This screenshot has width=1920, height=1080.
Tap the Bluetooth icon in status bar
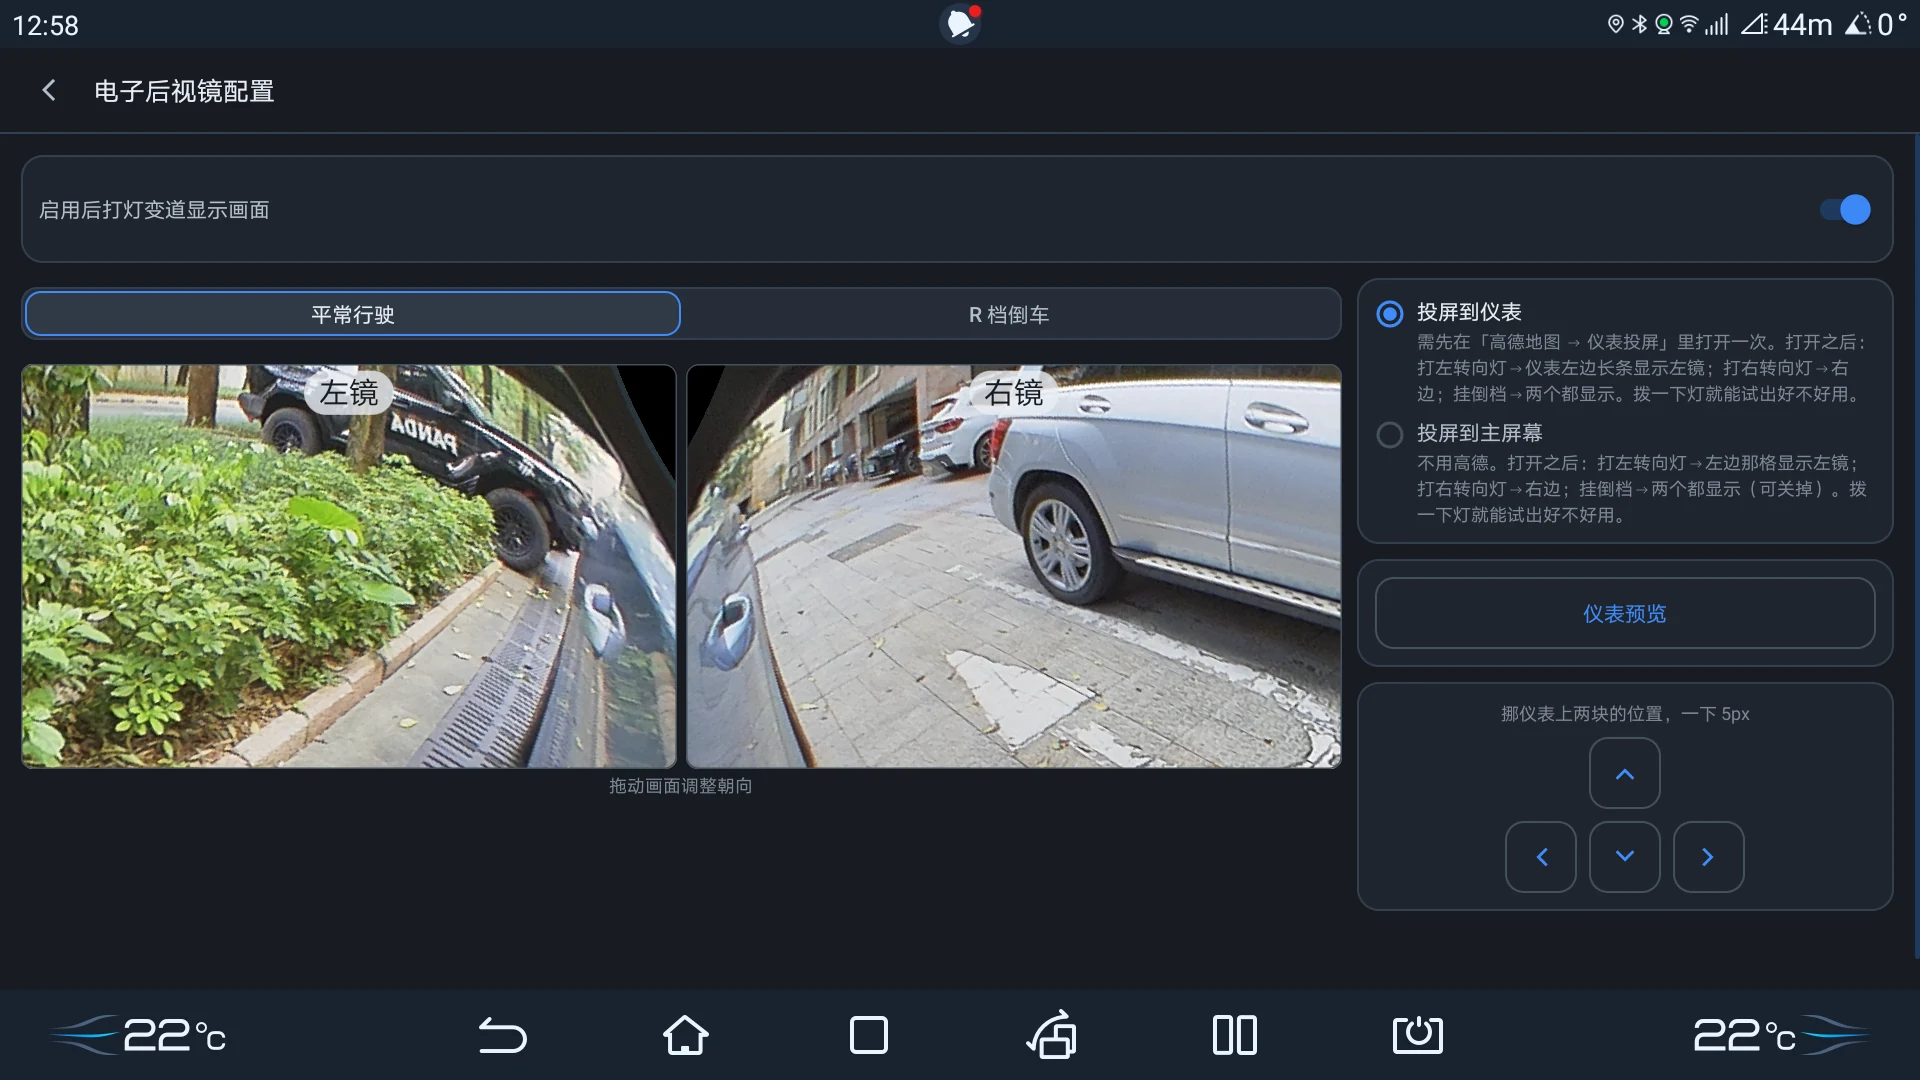(x=1640, y=24)
